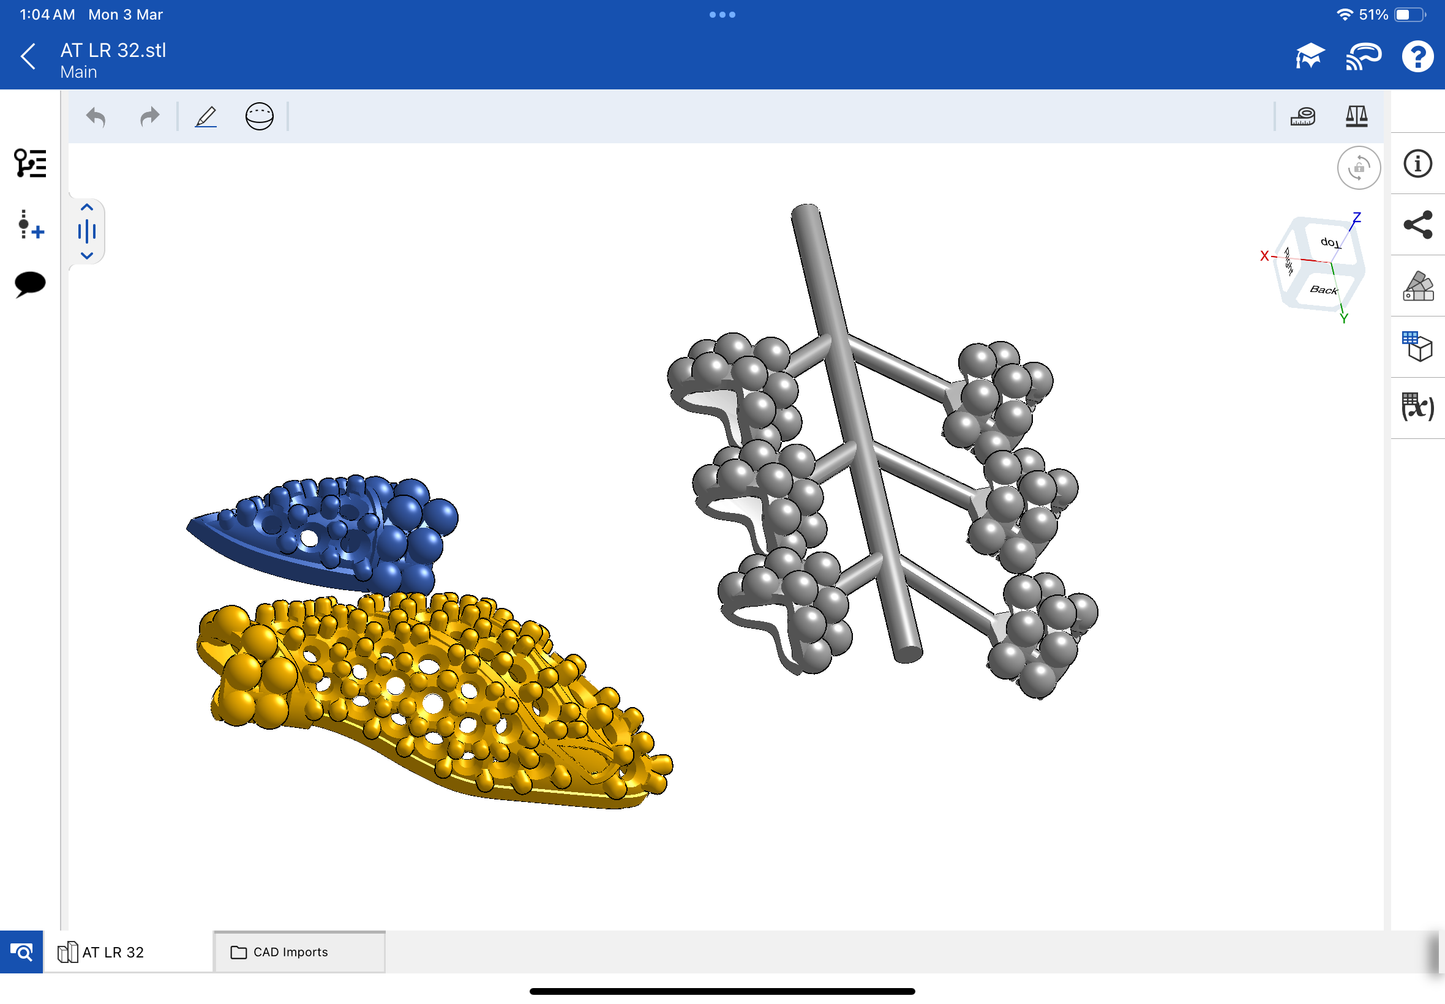Redo the previous action
This screenshot has height=1004, width=1445.
pos(149,117)
